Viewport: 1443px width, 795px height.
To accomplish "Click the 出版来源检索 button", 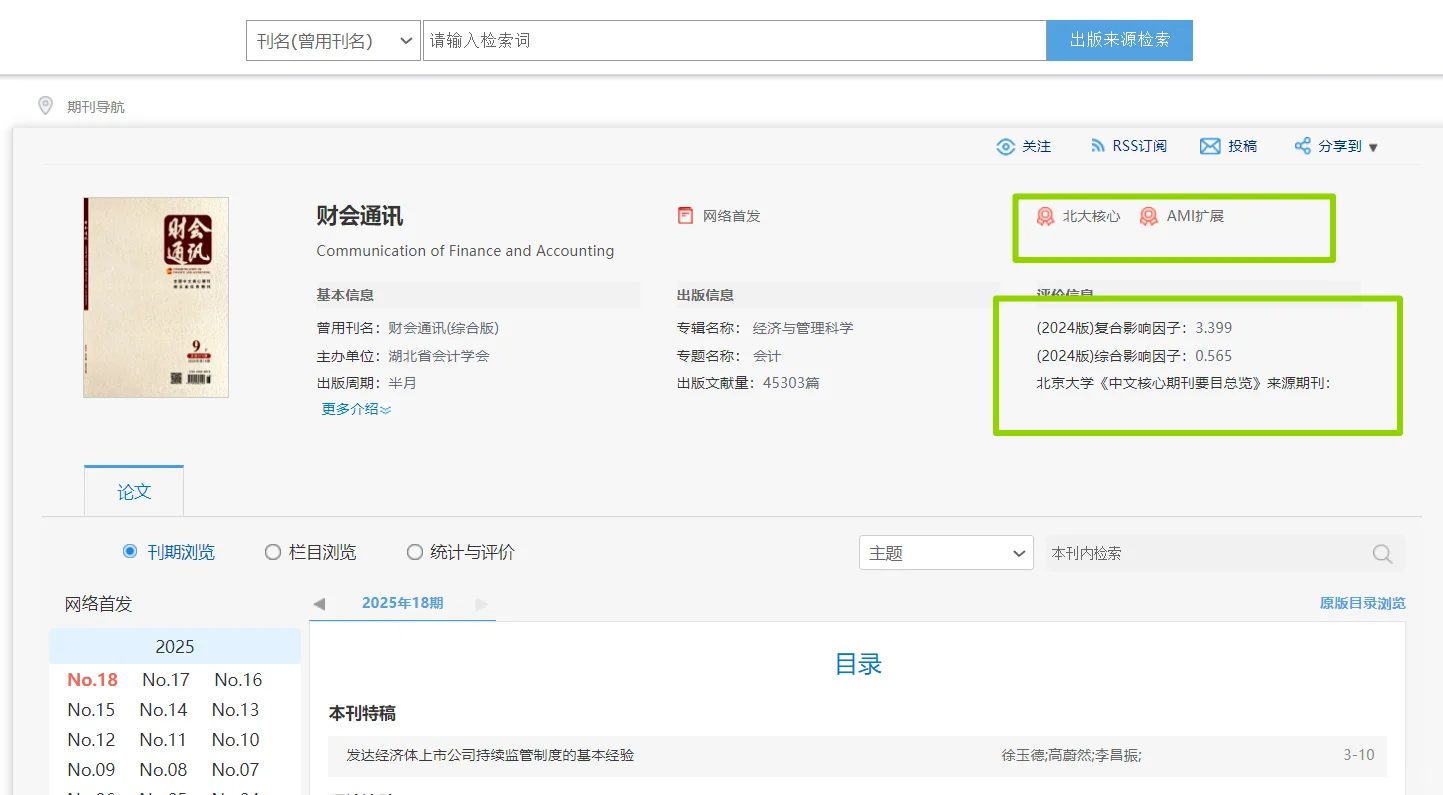I will point(1119,41).
